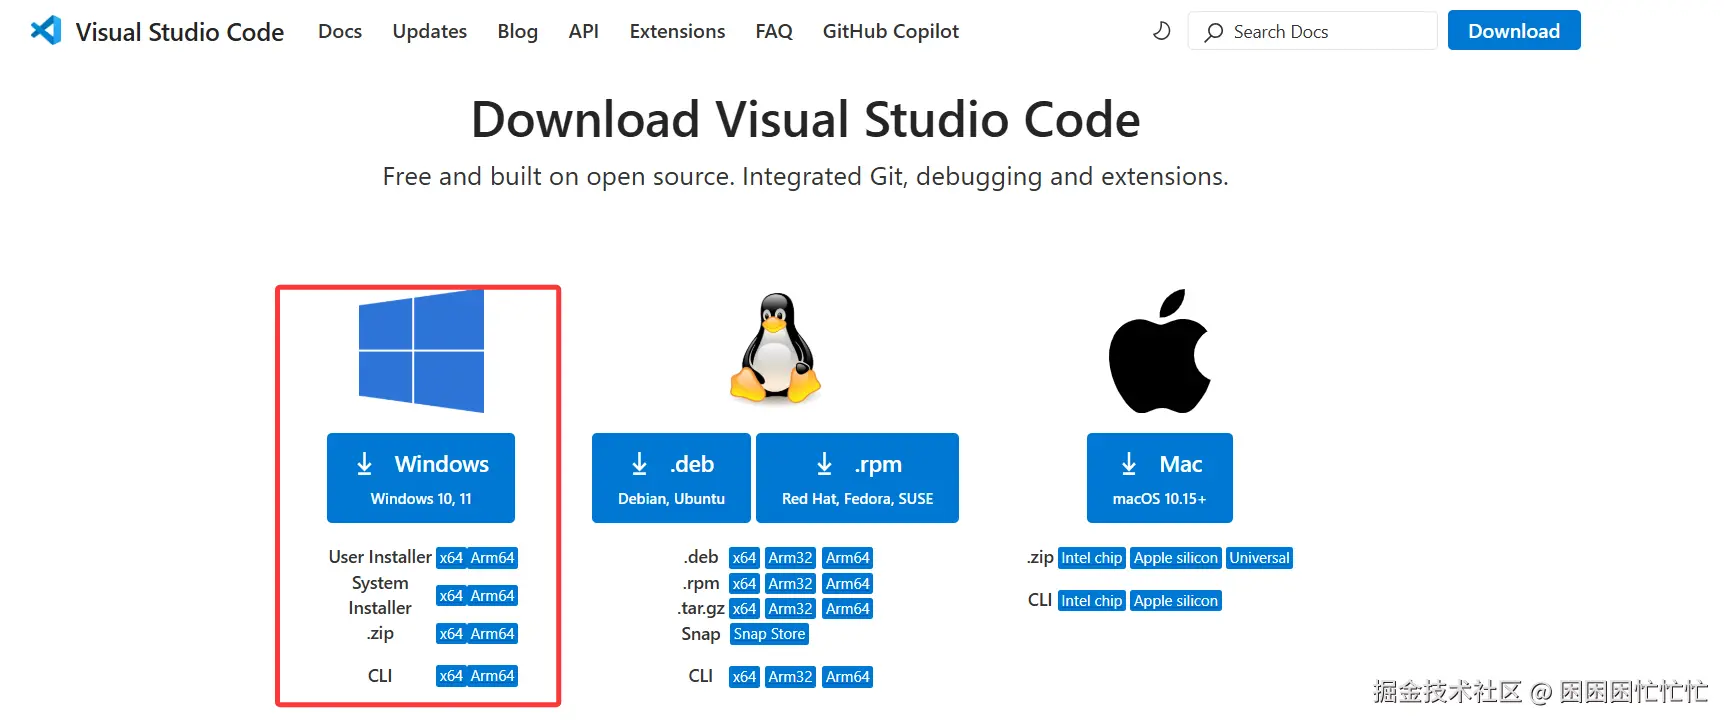Click the Linux penguin logo
Screen dimensions: 1730x727
pyautogui.click(x=776, y=348)
